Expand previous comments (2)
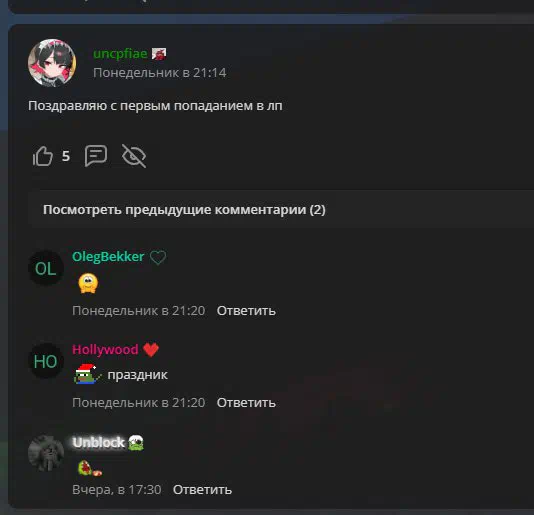The image size is (534, 515). point(184,209)
